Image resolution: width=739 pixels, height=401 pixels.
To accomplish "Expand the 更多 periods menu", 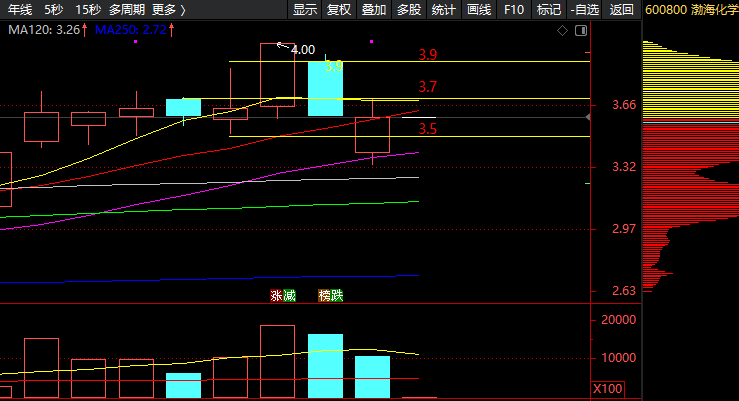I will 169,9.
